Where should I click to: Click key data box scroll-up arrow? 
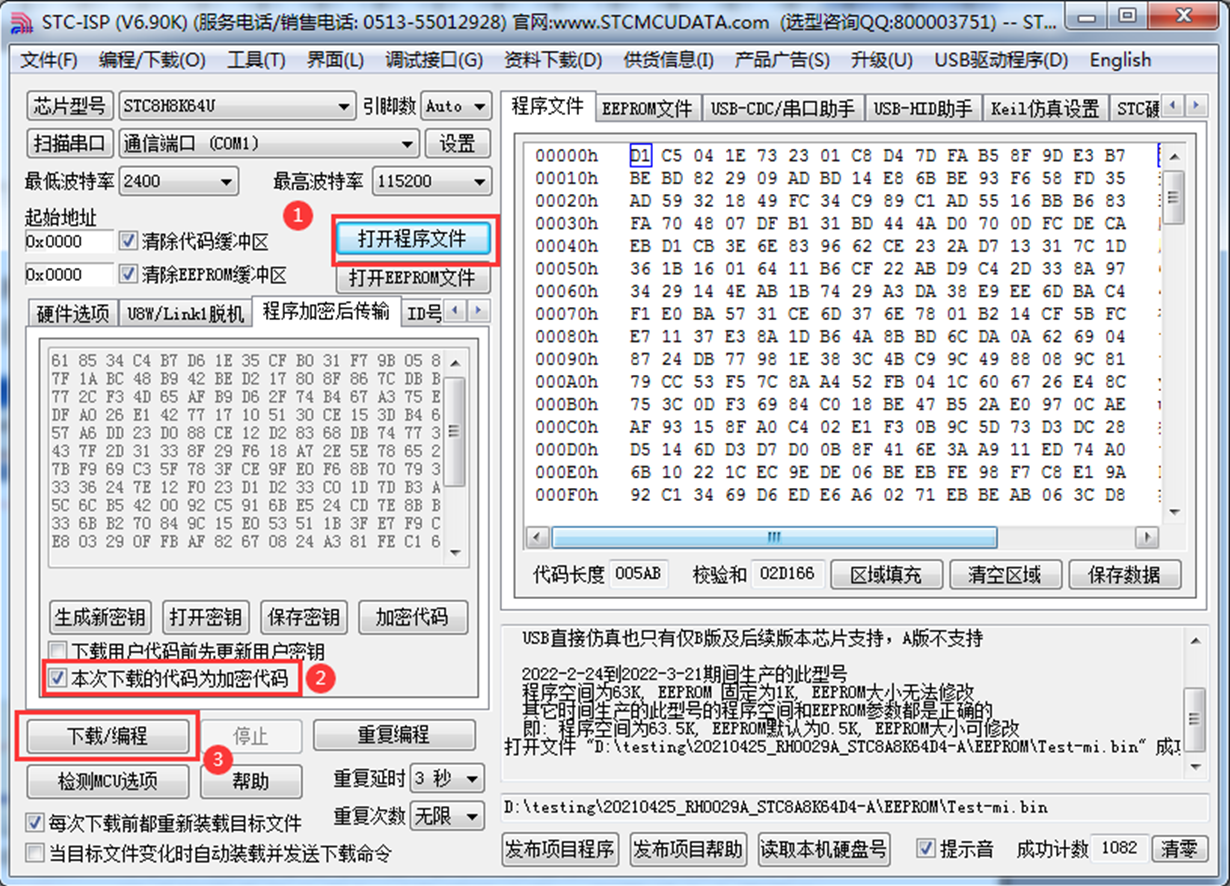coord(454,362)
